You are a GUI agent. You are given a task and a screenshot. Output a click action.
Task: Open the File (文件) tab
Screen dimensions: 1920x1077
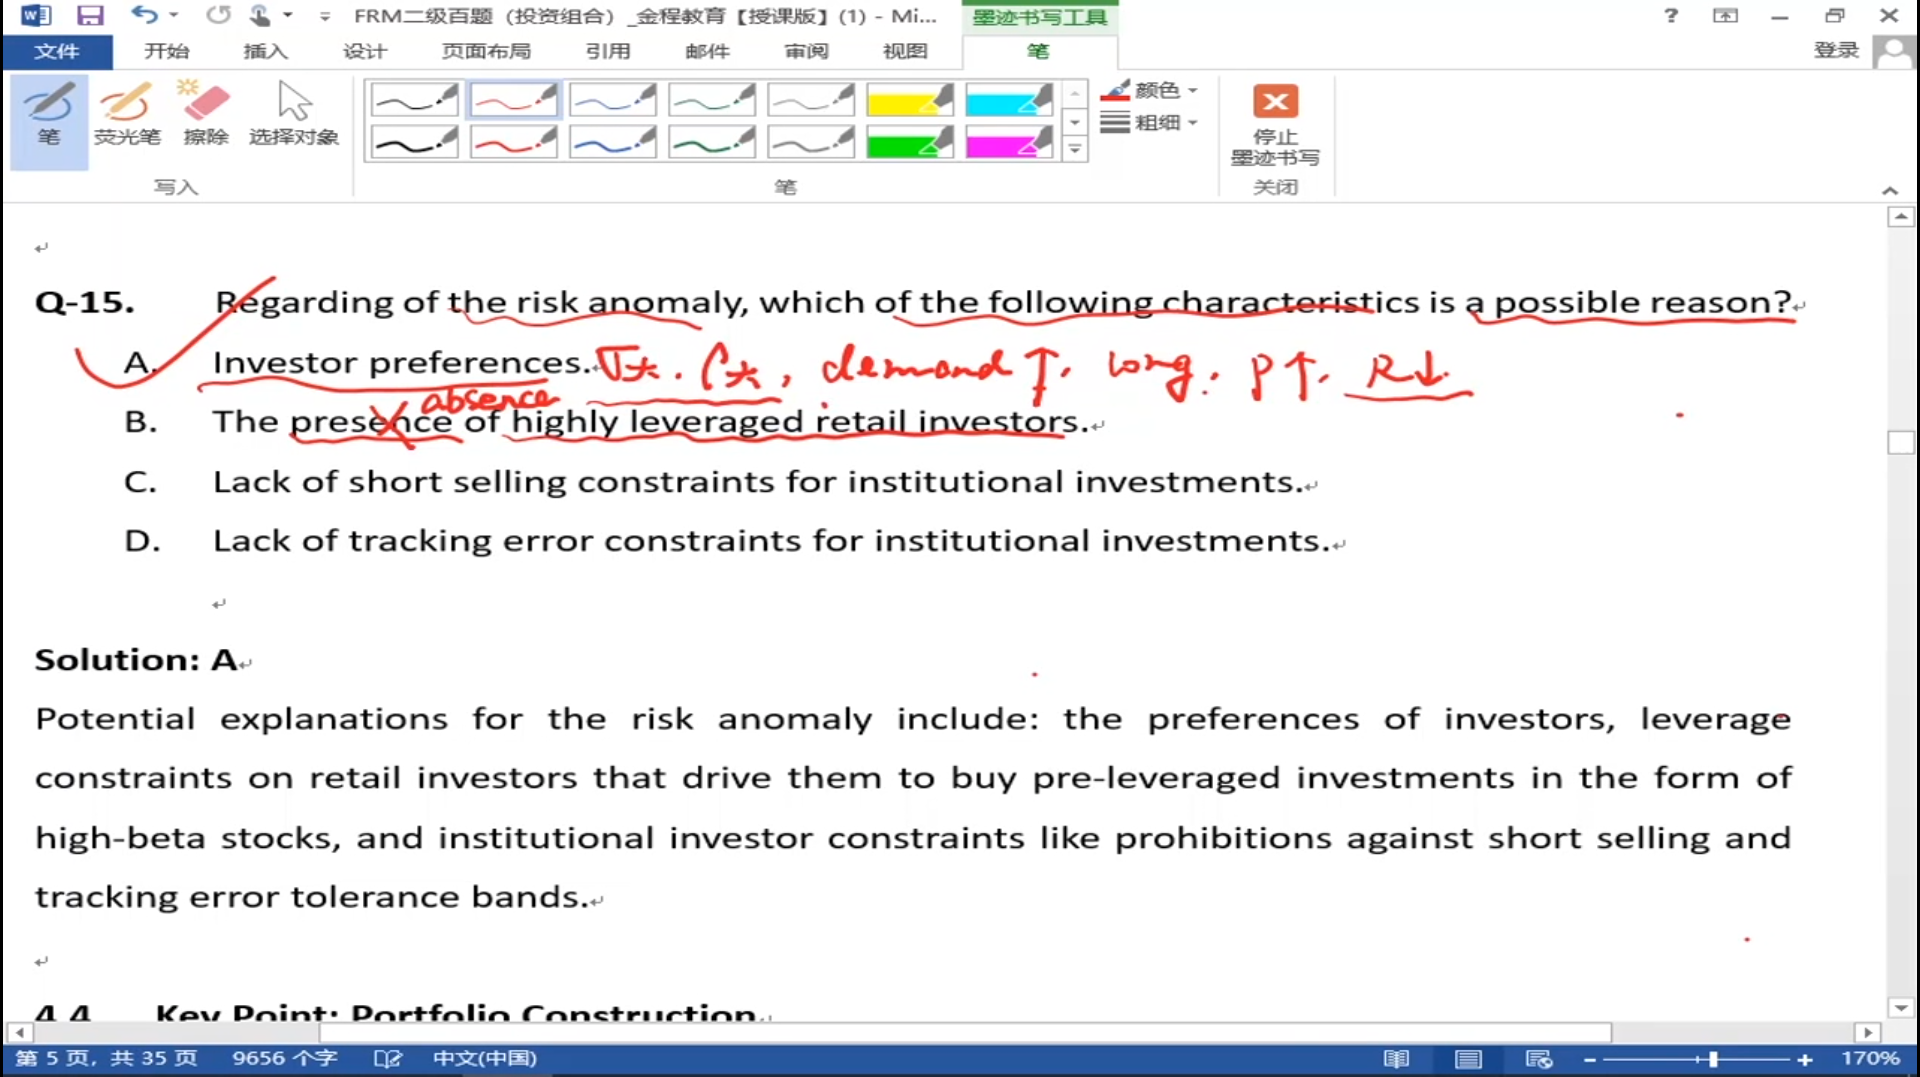(x=57, y=51)
